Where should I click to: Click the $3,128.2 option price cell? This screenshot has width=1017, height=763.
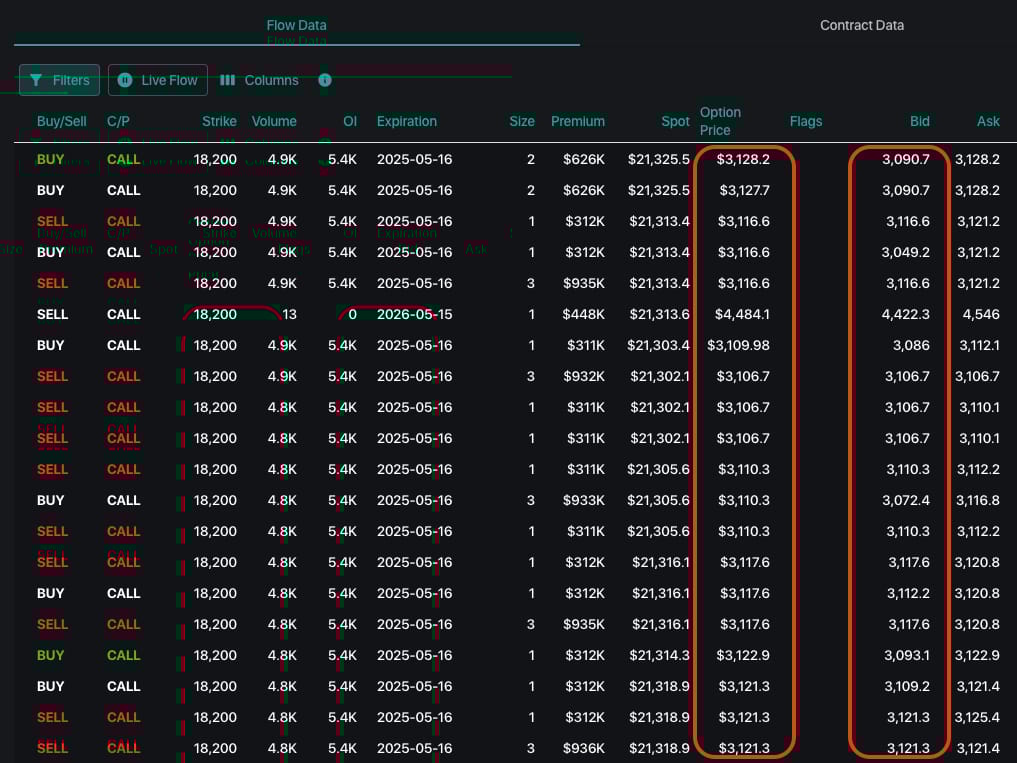[743, 159]
